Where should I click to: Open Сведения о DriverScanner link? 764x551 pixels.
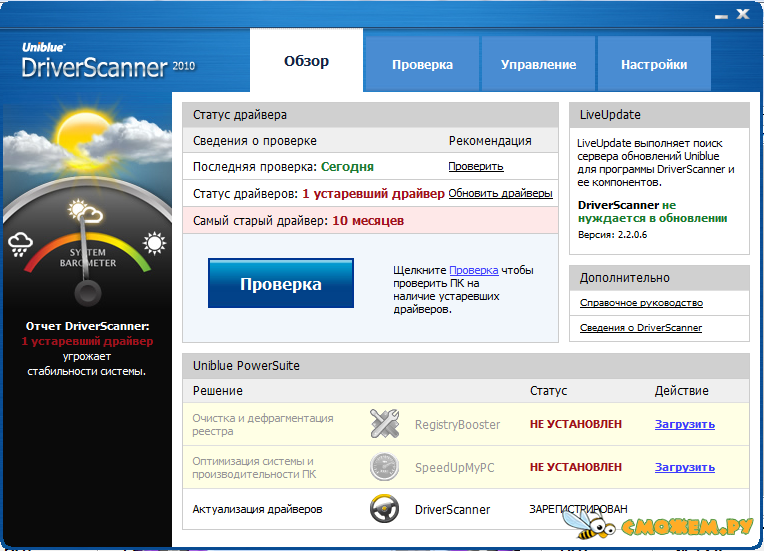click(641, 327)
